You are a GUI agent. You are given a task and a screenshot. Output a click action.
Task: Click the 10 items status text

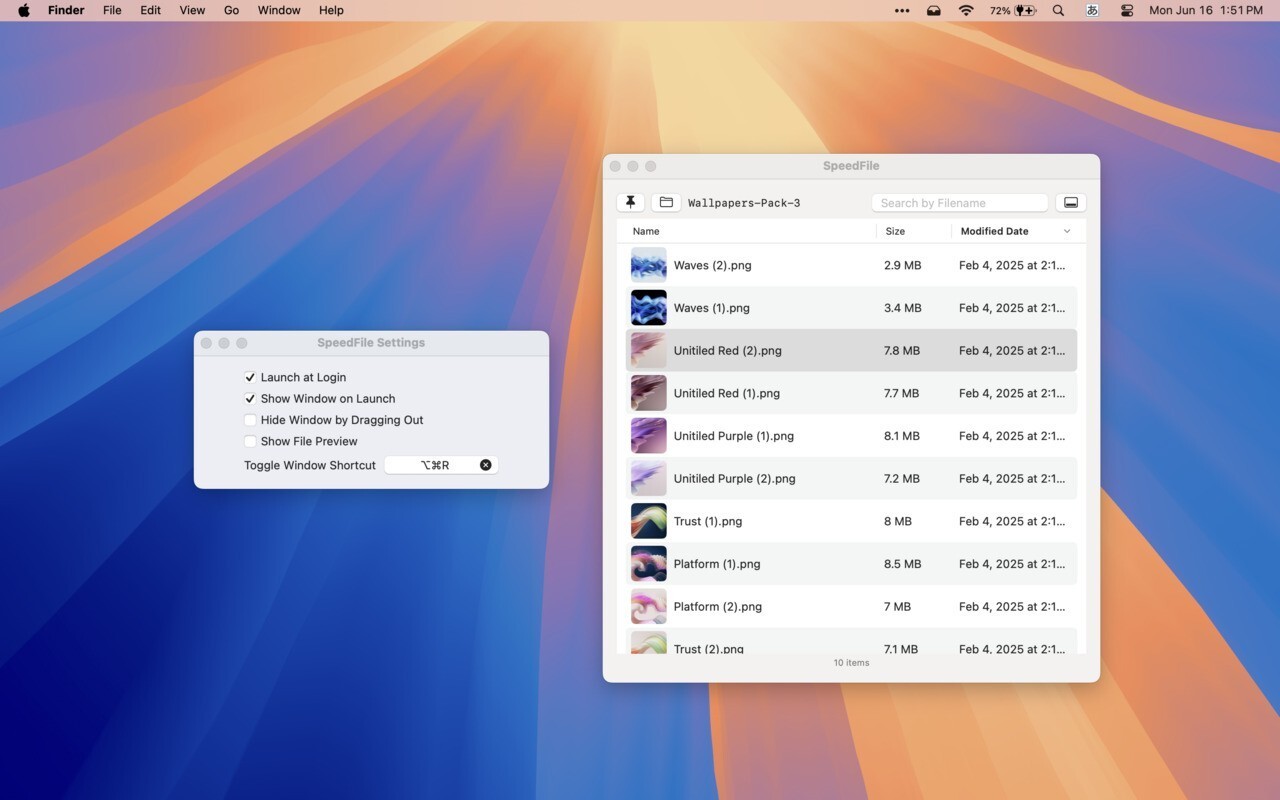coord(851,662)
